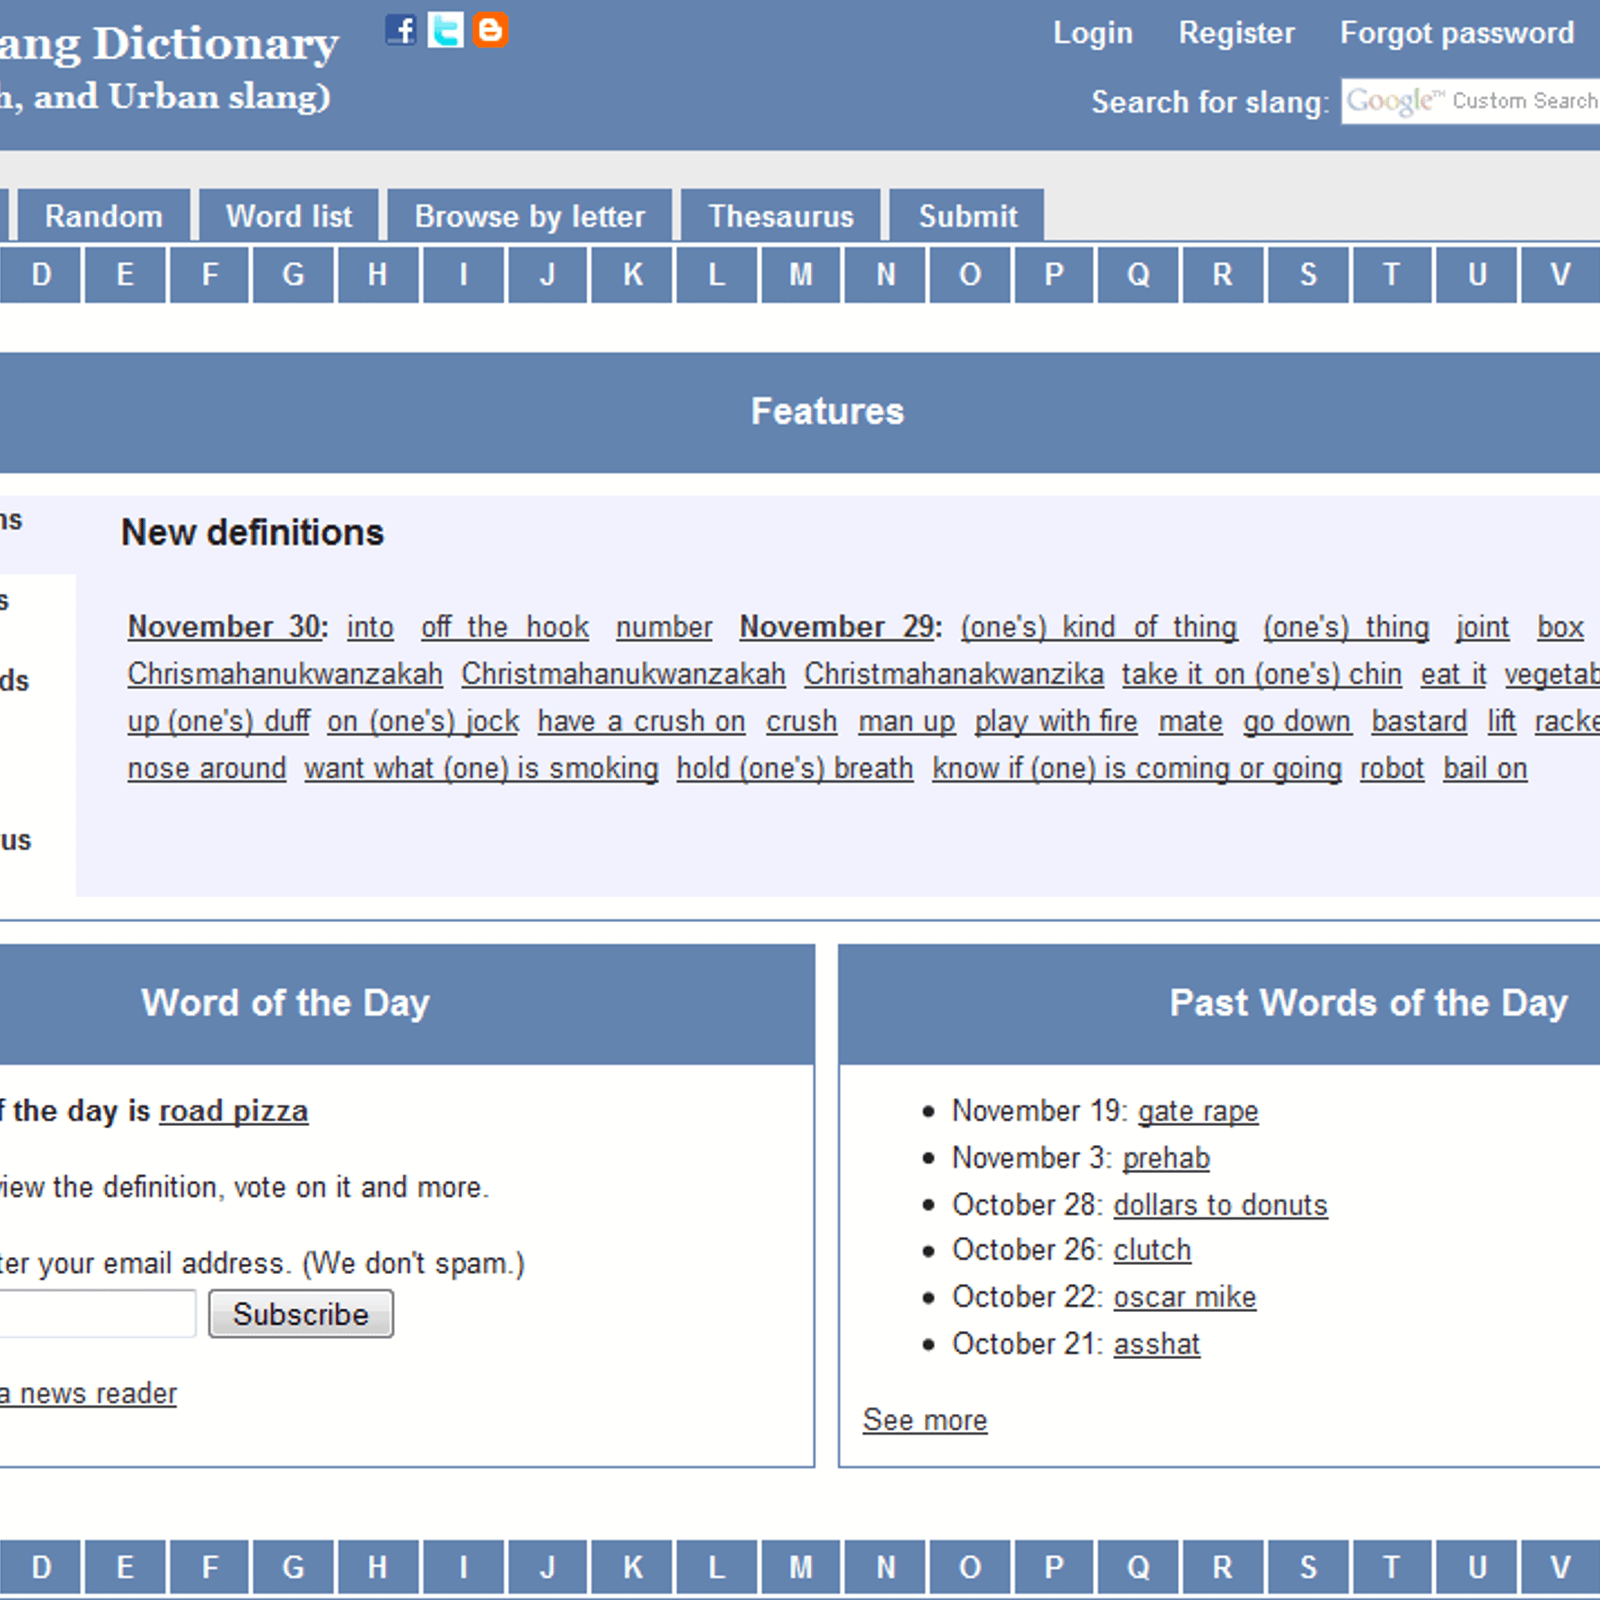Open definition for 'take it on (one's) chin'
Viewport: 1600px width, 1600px height.
1261,674
